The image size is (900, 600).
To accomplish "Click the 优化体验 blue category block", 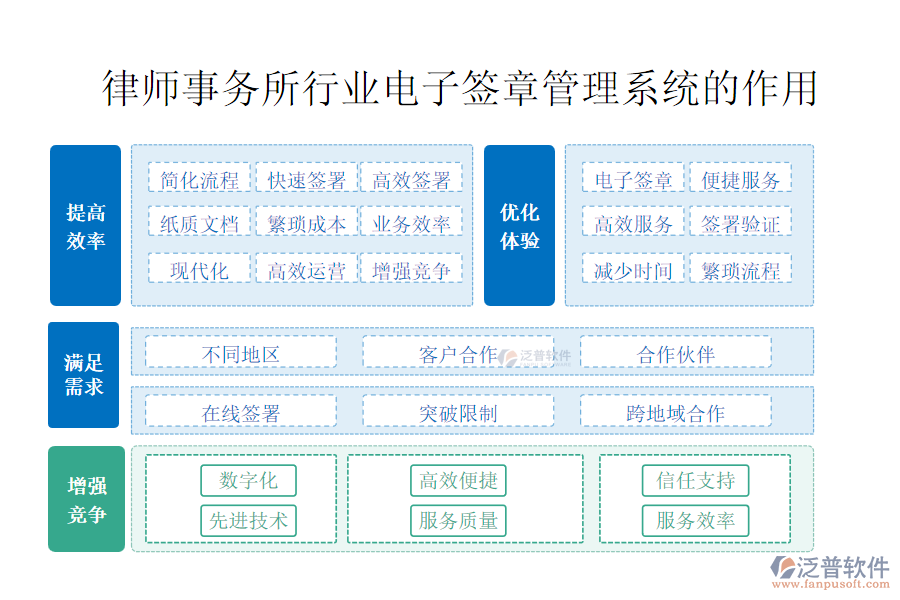I will pyautogui.click(x=519, y=225).
